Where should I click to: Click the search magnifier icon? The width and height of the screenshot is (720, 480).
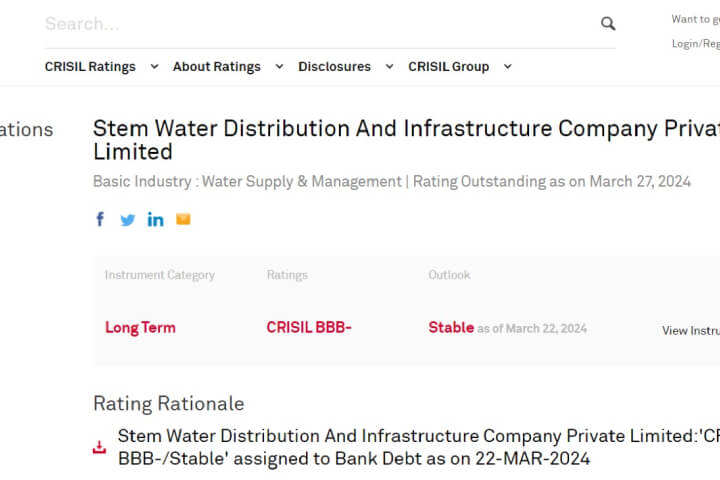coord(608,23)
